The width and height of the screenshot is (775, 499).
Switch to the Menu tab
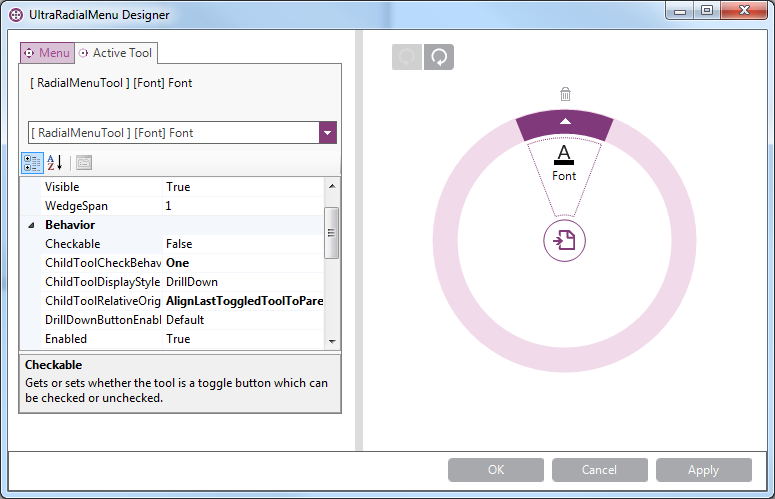[47, 52]
